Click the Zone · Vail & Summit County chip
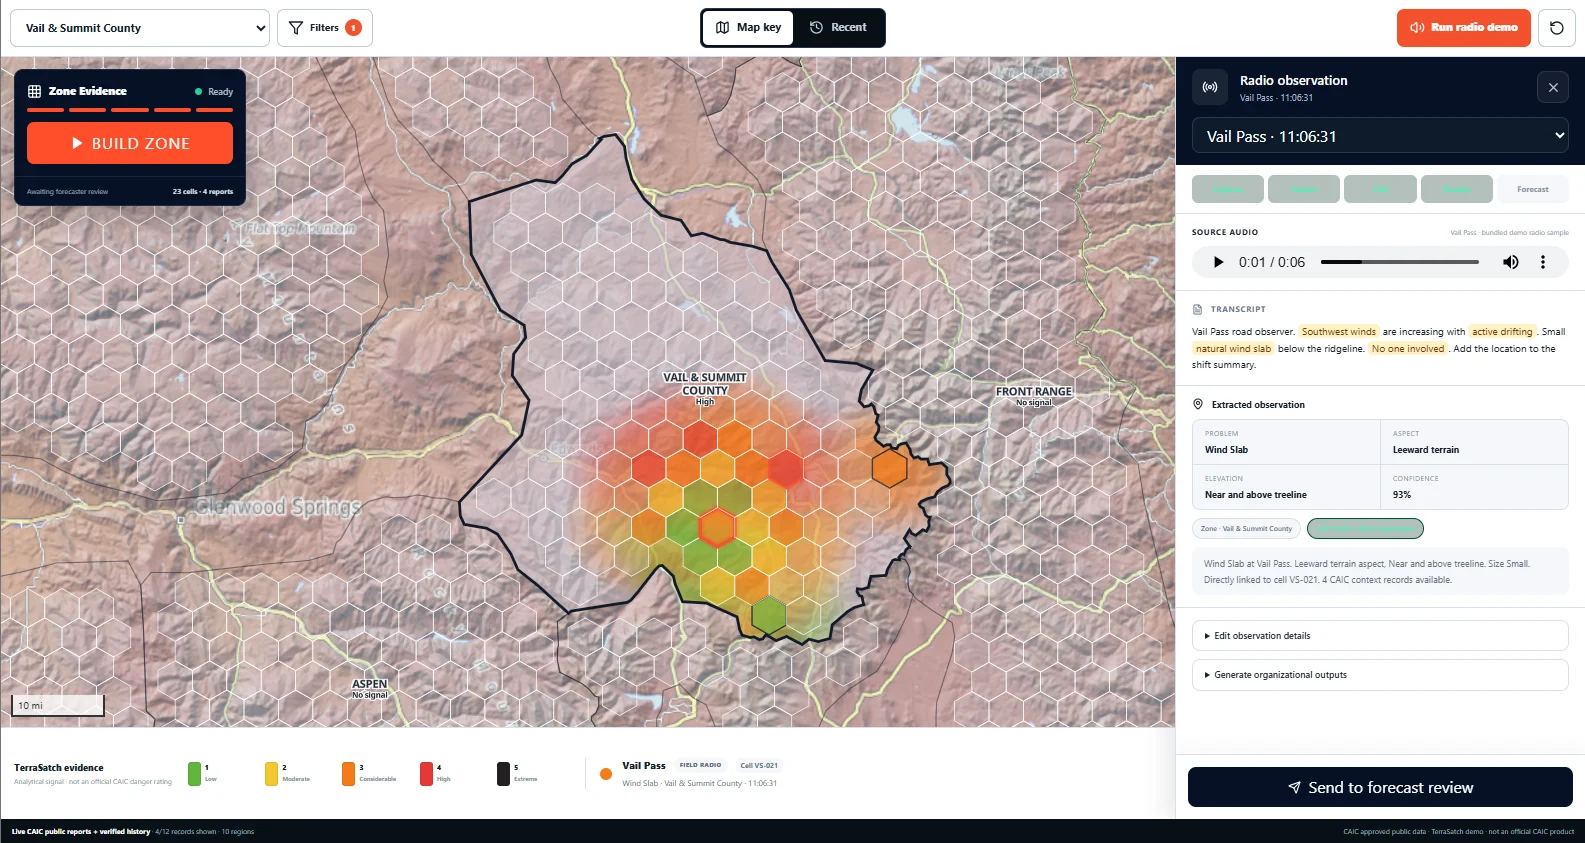 (x=1246, y=528)
